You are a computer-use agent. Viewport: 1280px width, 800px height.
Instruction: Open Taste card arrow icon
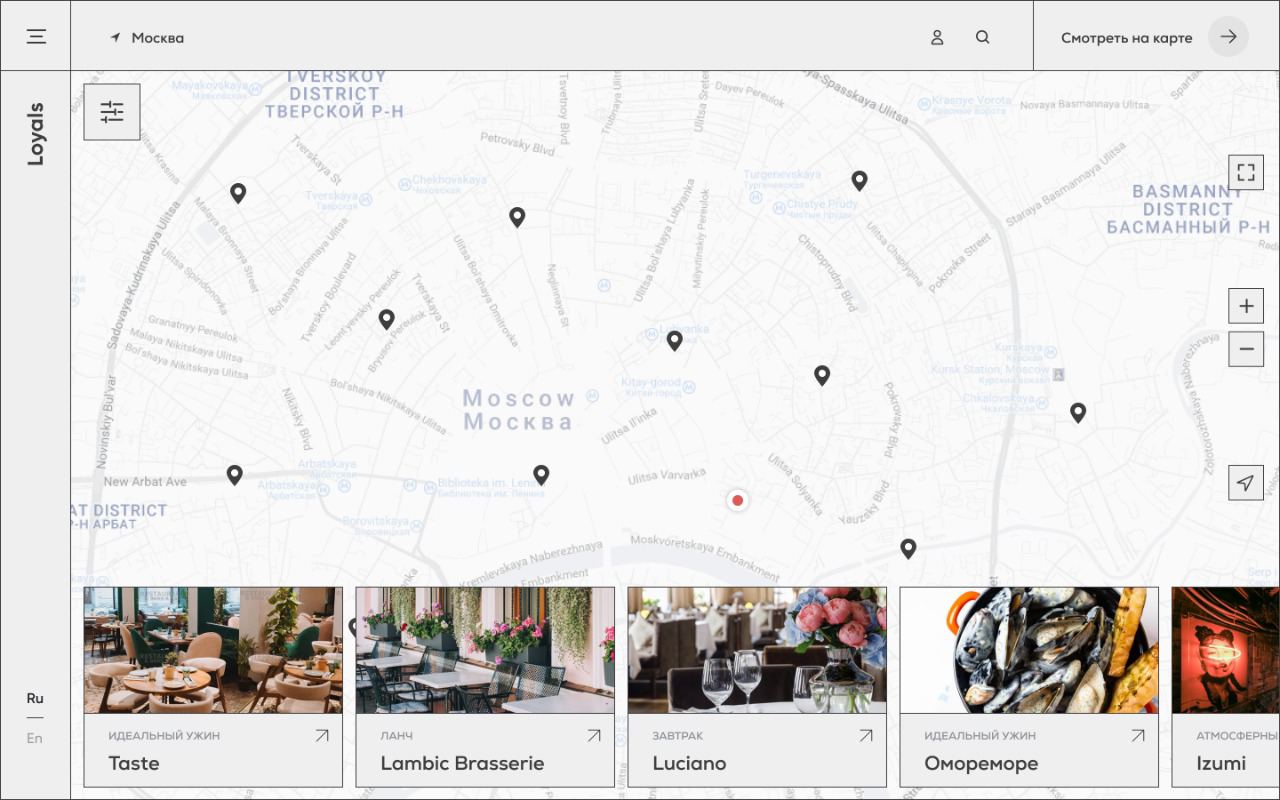(x=322, y=735)
